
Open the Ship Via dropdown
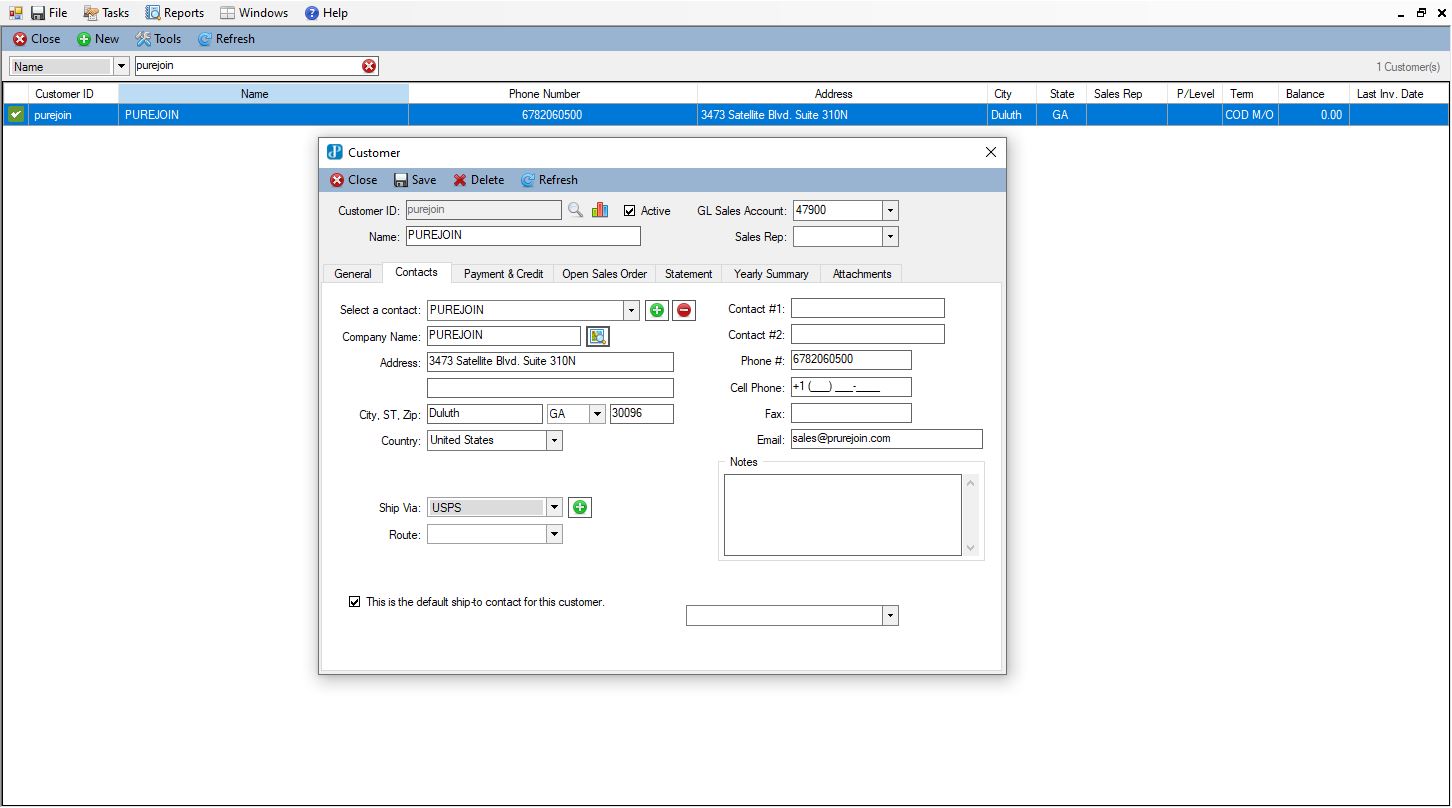[554, 508]
